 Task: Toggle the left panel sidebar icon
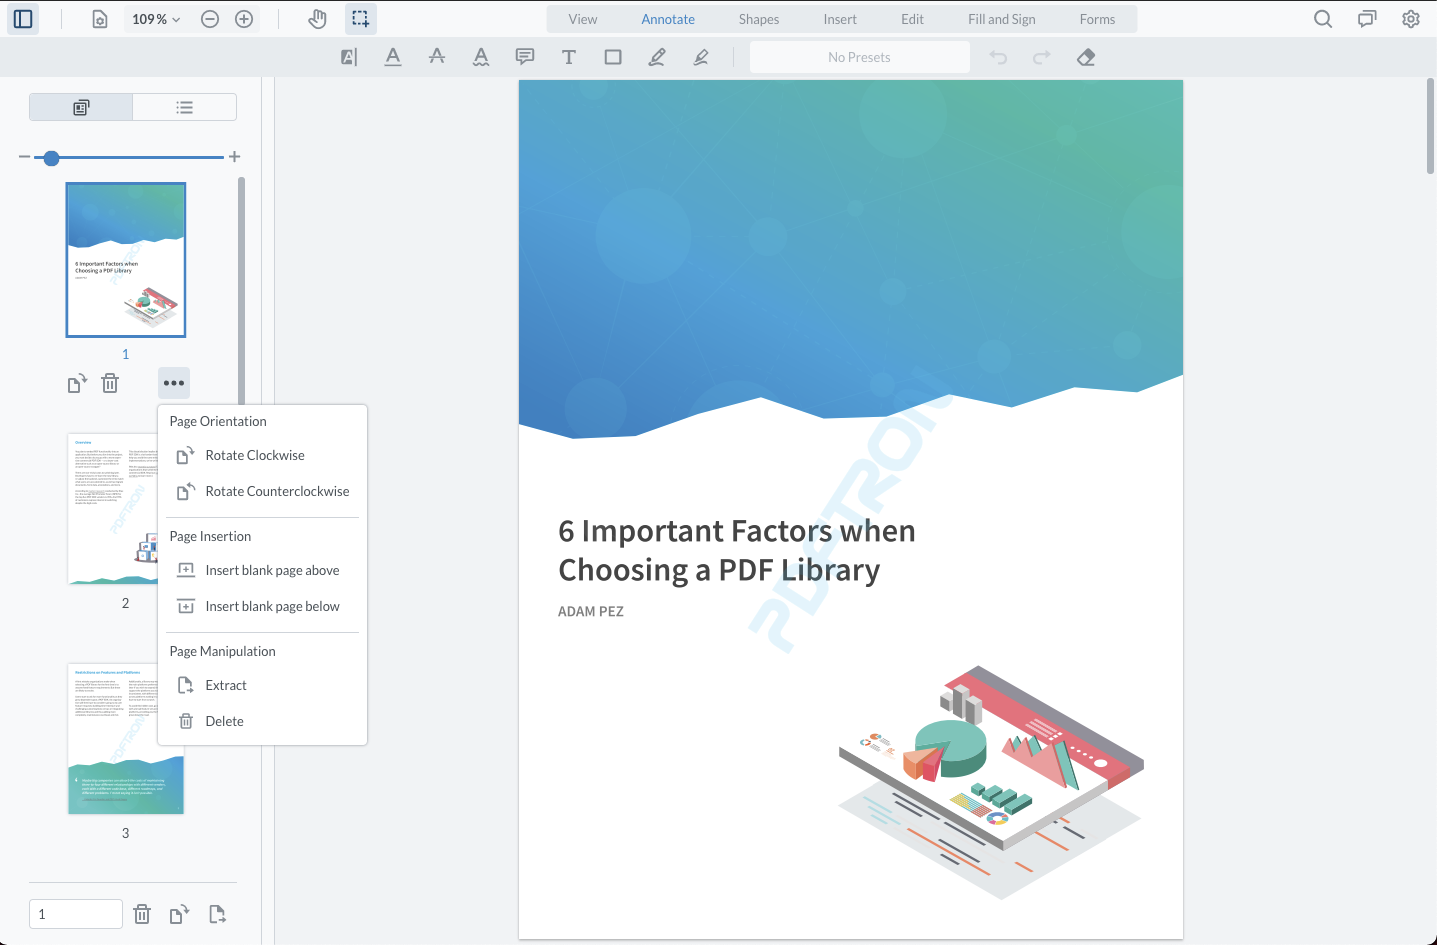coord(23,19)
